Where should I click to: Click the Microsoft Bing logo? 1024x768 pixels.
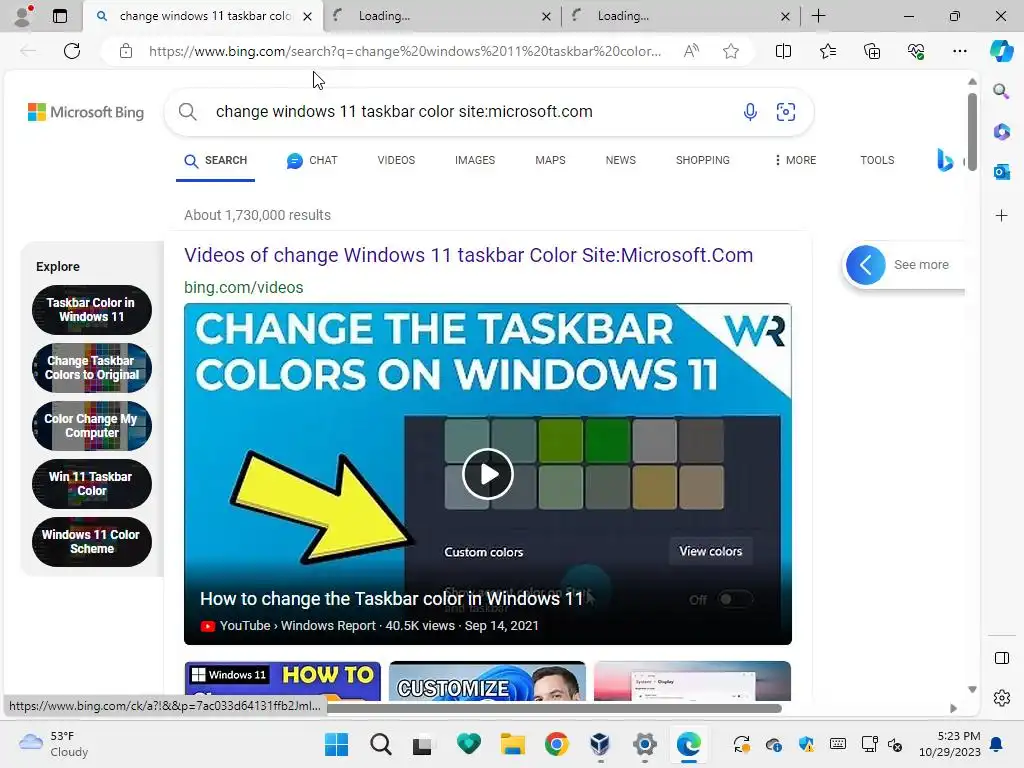(86, 112)
